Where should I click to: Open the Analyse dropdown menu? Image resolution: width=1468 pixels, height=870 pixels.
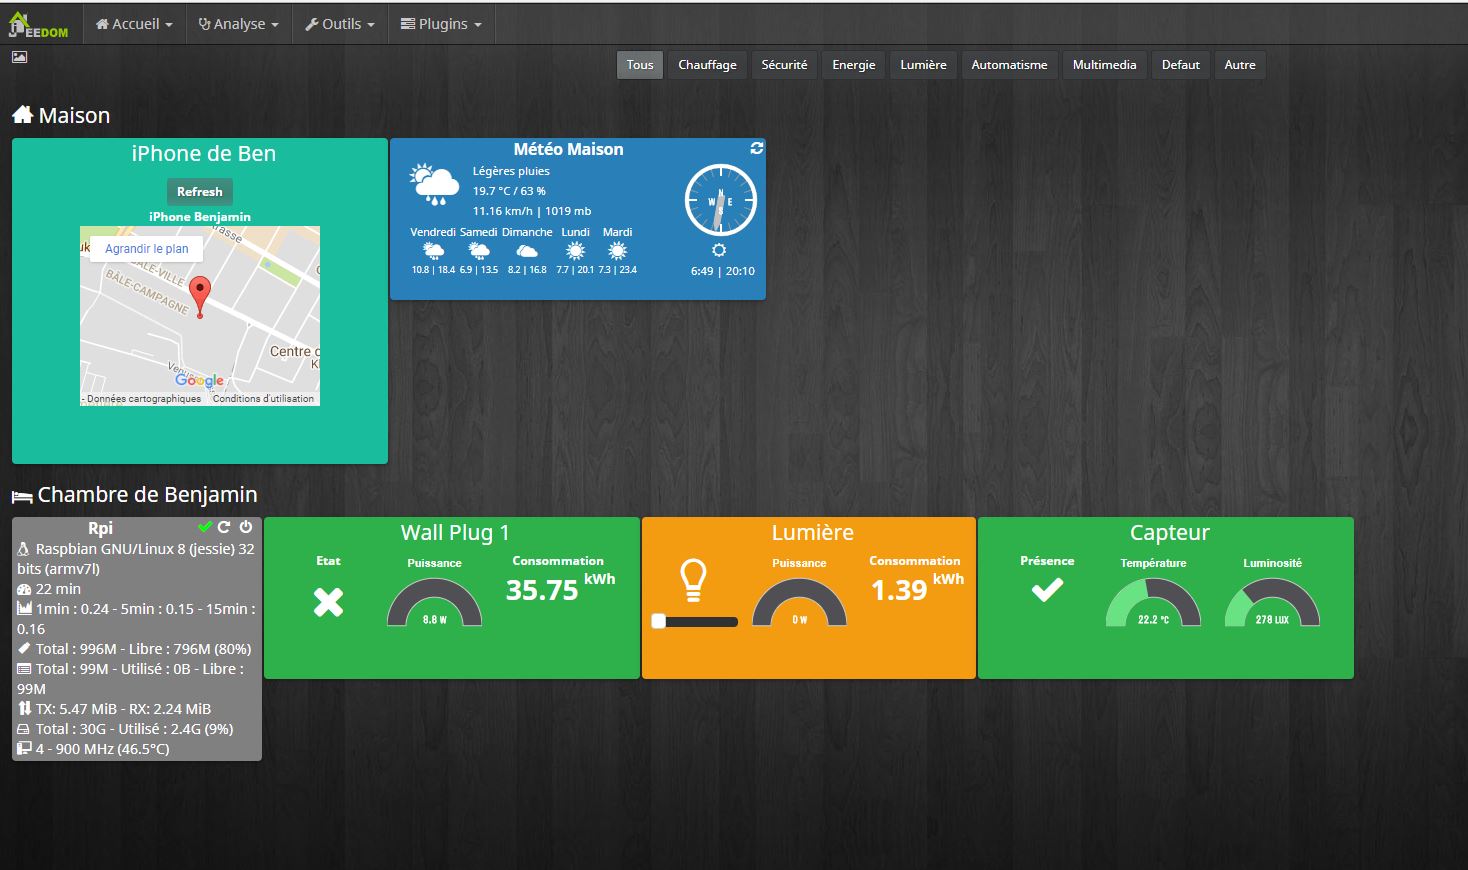click(238, 24)
